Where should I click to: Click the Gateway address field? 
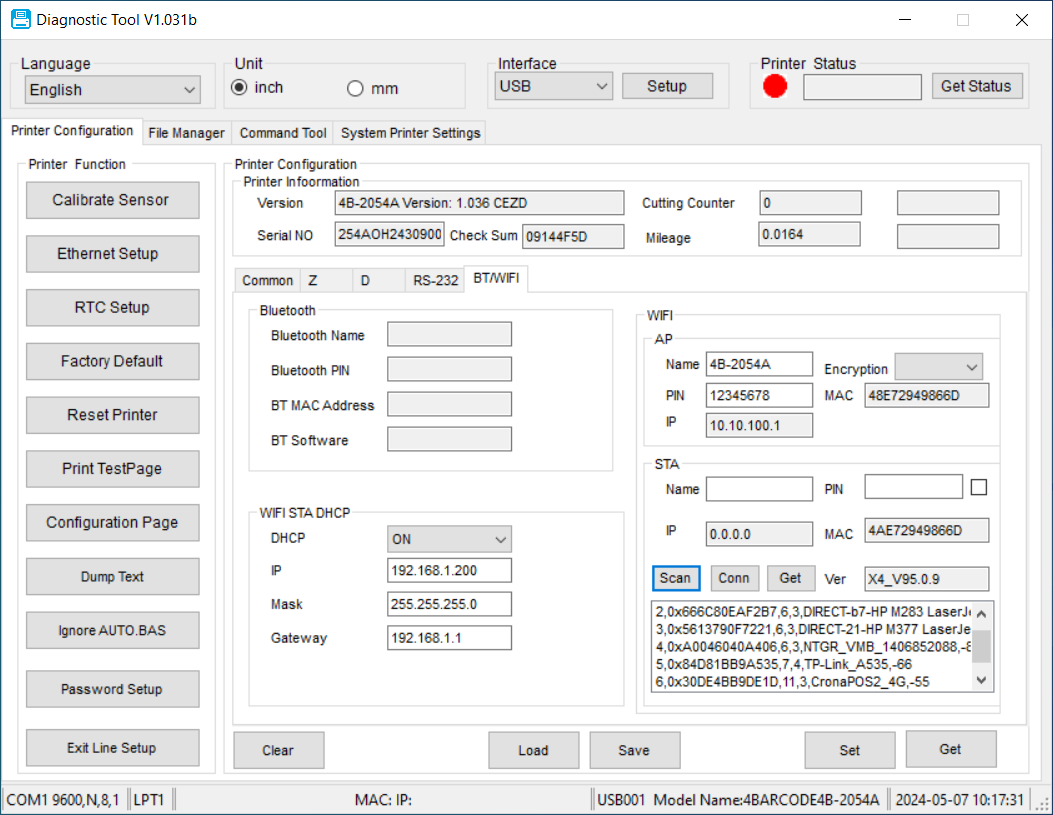pos(449,638)
